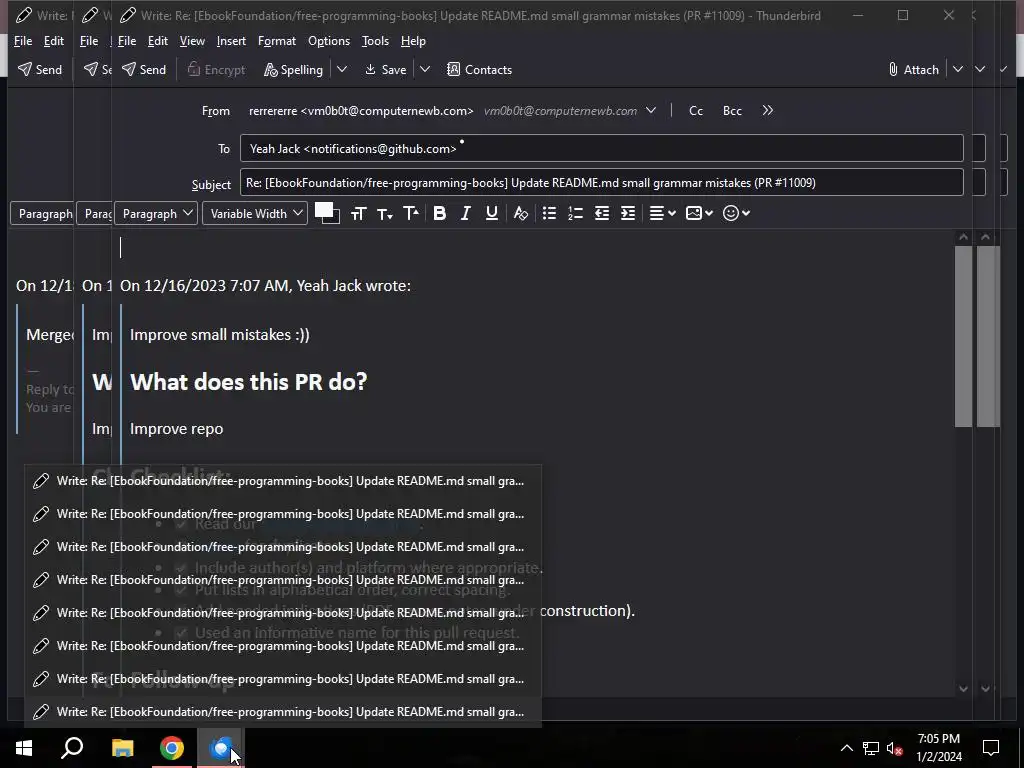Open the File menu in front window
The width and height of the screenshot is (1024, 768).
127,40
